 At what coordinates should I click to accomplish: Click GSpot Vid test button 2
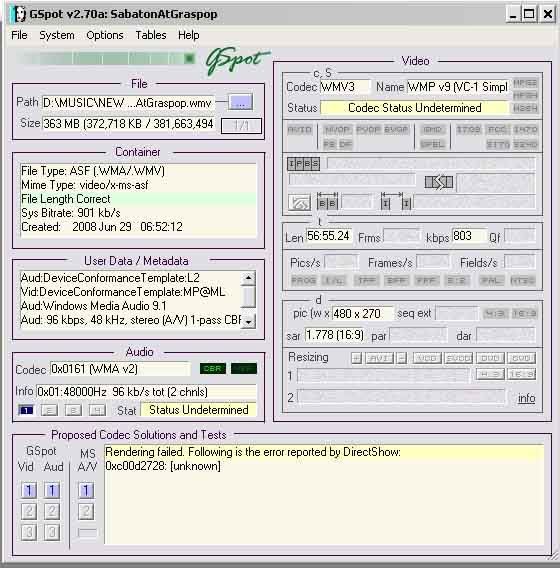(x=29, y=511)
